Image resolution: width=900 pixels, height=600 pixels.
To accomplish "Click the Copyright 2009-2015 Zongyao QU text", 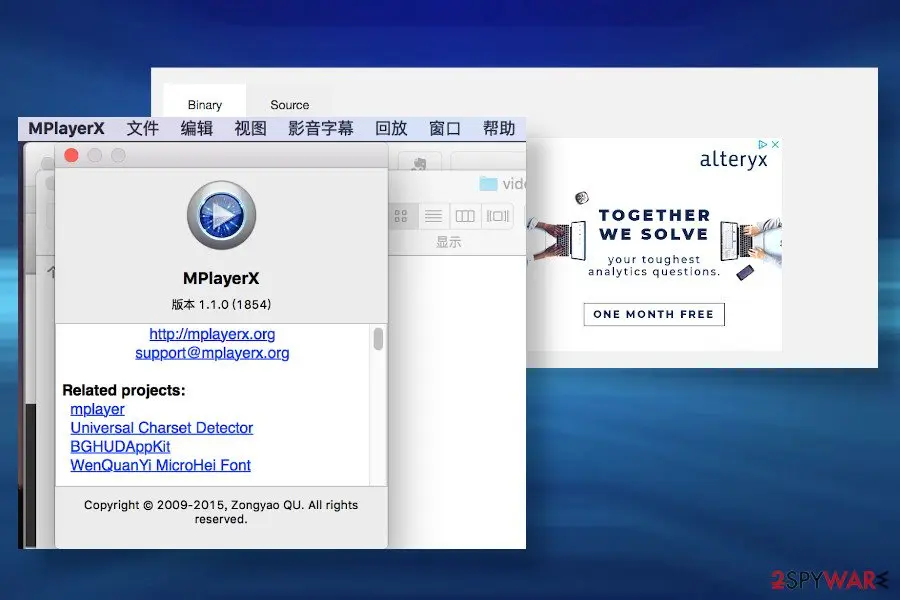I will tap(221, 512).
